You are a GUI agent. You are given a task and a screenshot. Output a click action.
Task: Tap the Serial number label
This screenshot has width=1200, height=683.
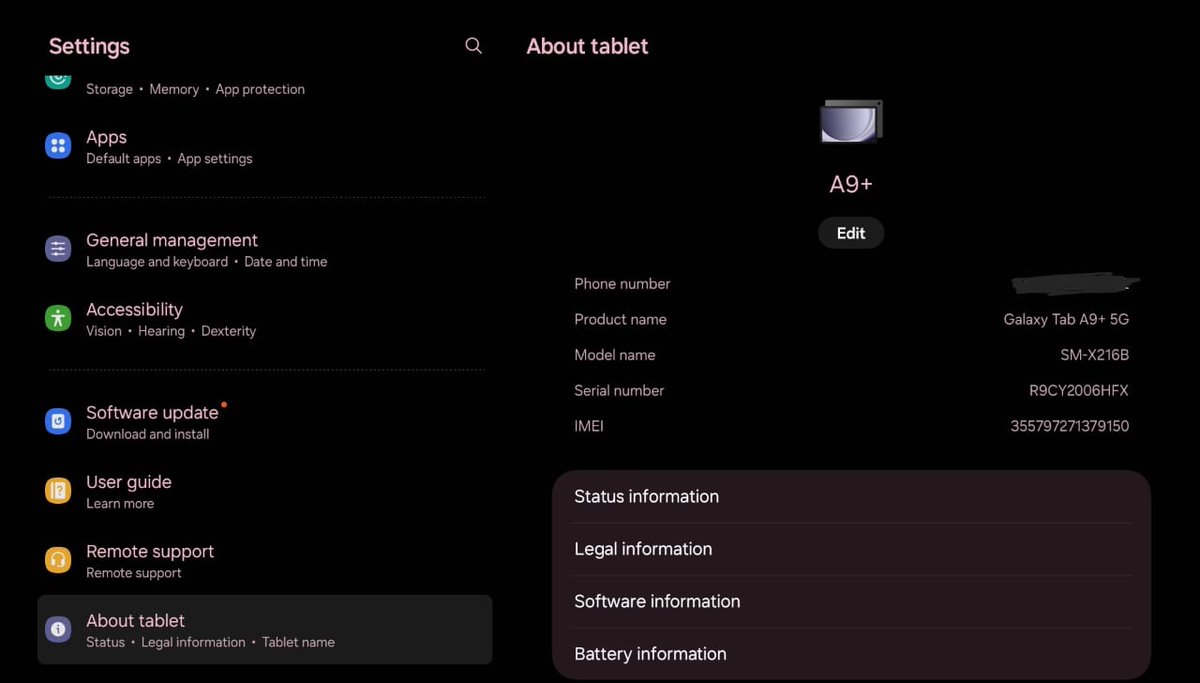[619, 391]
